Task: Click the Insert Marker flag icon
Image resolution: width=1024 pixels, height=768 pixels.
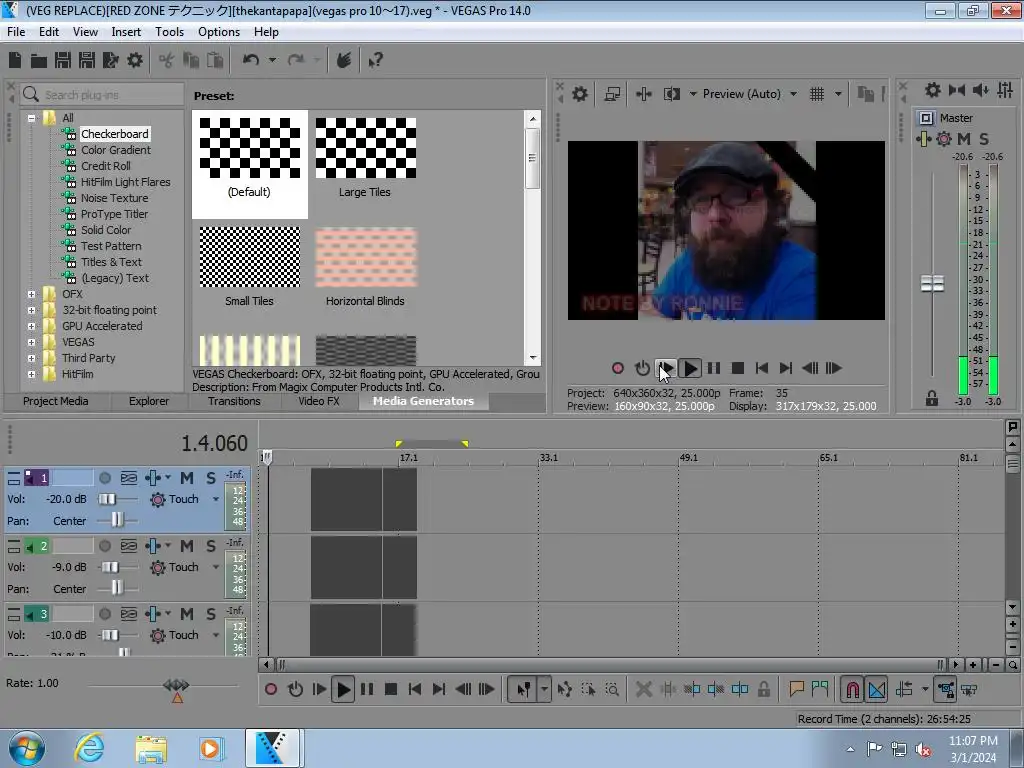Action: coord(796,689)
